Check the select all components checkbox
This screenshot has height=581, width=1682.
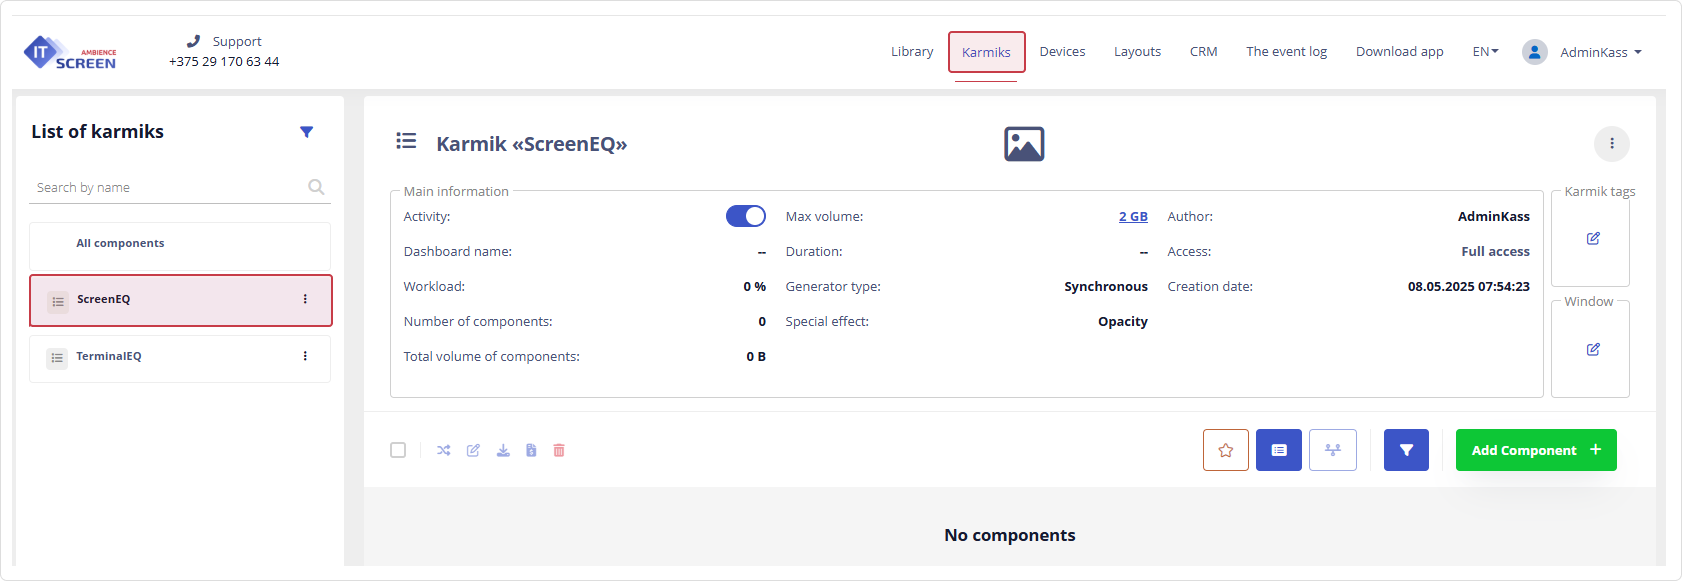click(398, 450)
